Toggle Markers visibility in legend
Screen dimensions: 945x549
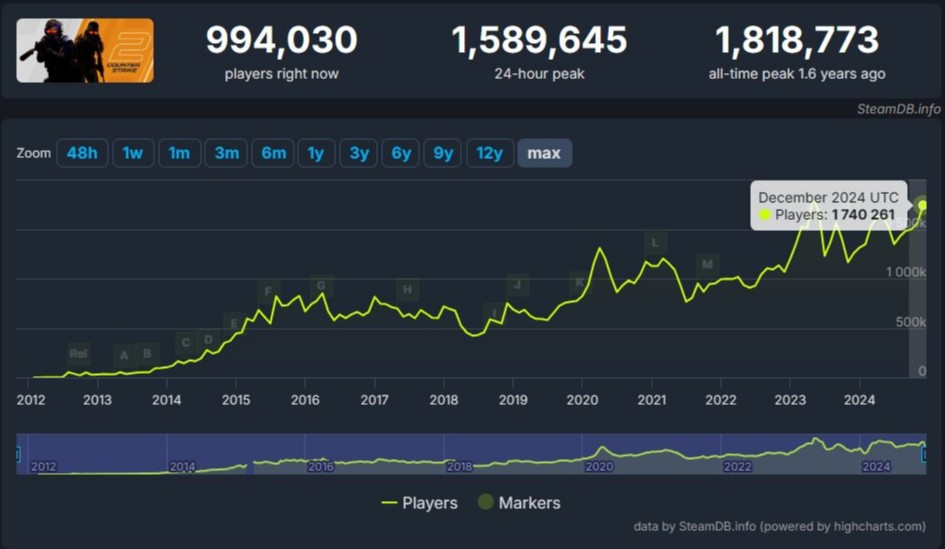point(518,503)
